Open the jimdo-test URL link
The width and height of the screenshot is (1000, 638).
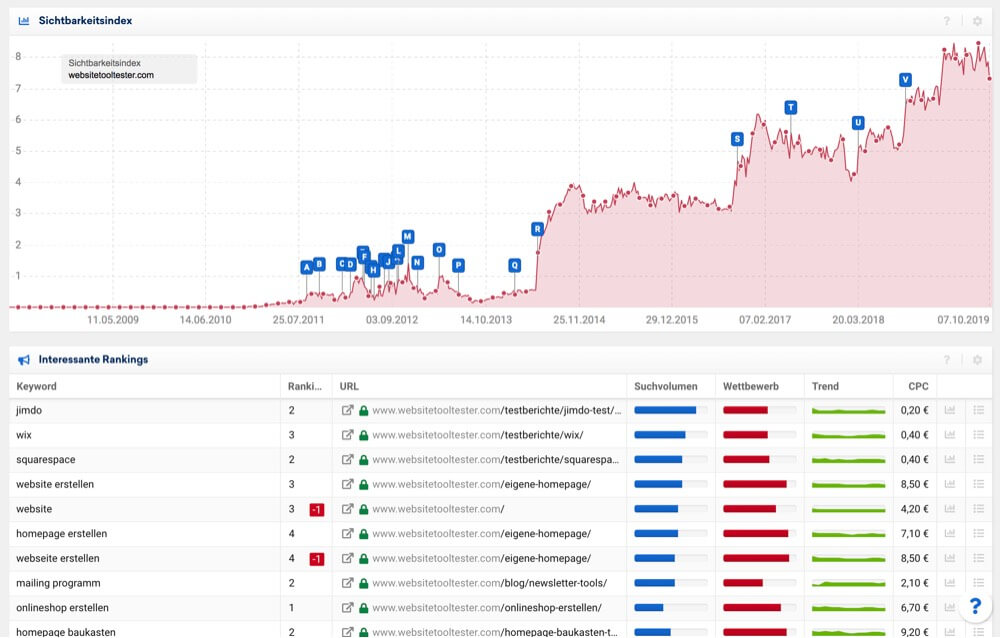point(497,410)
